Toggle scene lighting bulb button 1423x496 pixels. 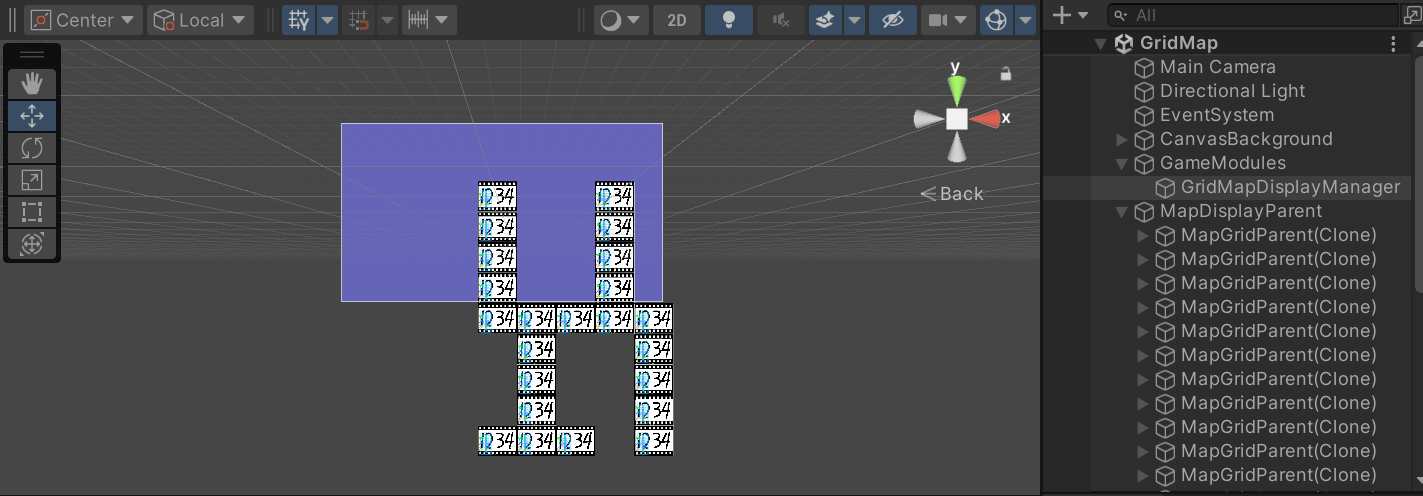point(729,20)
